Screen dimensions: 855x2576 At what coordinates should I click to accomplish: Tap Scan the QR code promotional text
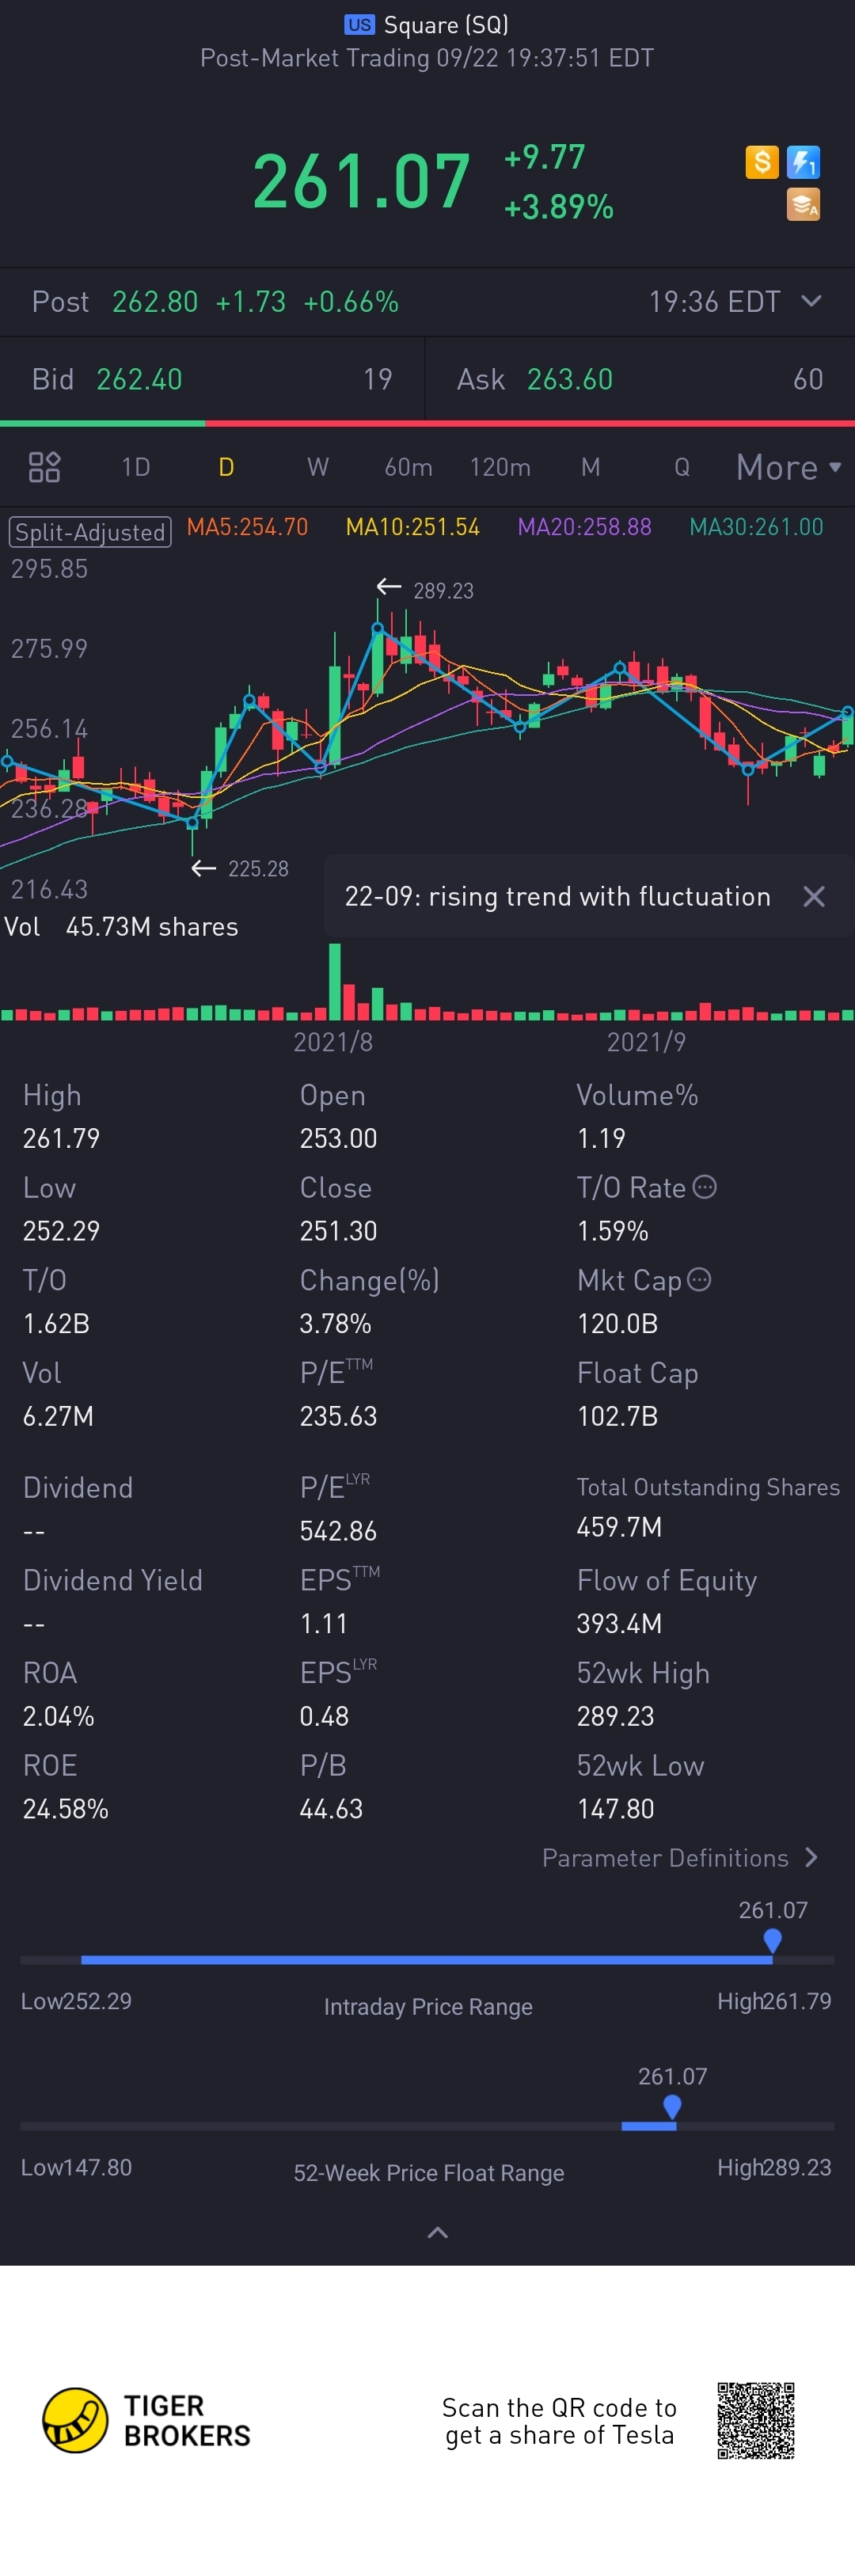pyautogui.click(x=559, y=2421)
